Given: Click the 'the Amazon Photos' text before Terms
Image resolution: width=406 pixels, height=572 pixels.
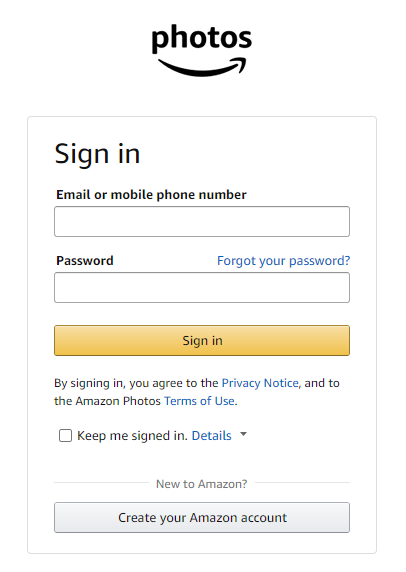Looking at the screenshot, I should 107,401.
